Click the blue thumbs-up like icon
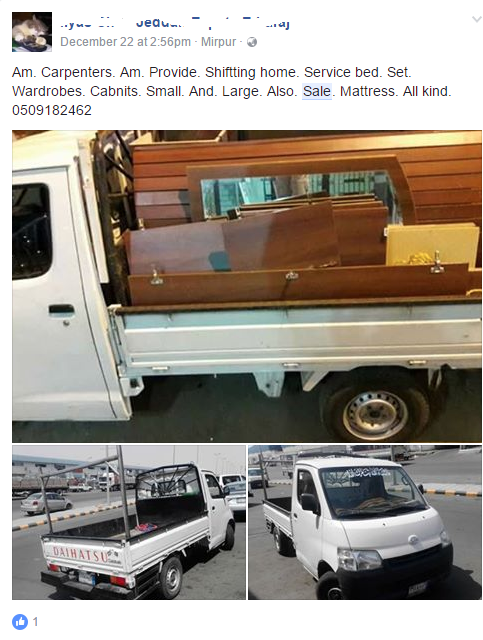483x640 pixels. (x=20, y=622)
